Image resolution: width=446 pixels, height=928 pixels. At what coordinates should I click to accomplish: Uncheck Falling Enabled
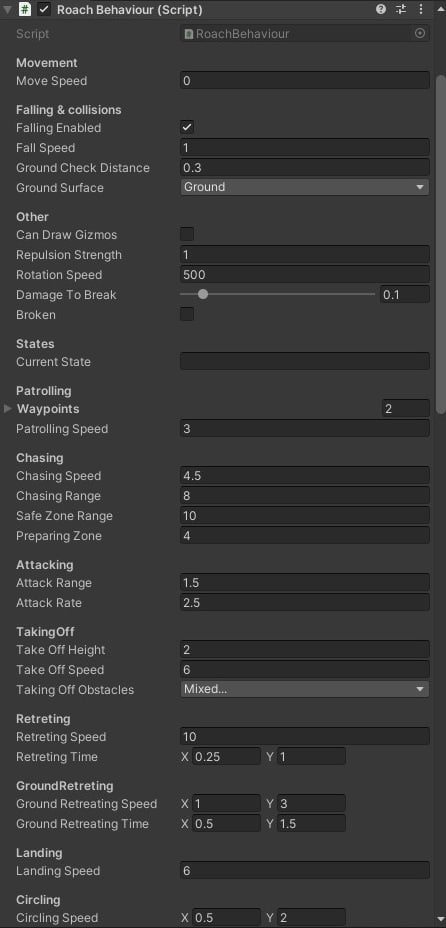click(x=187, y=127)
